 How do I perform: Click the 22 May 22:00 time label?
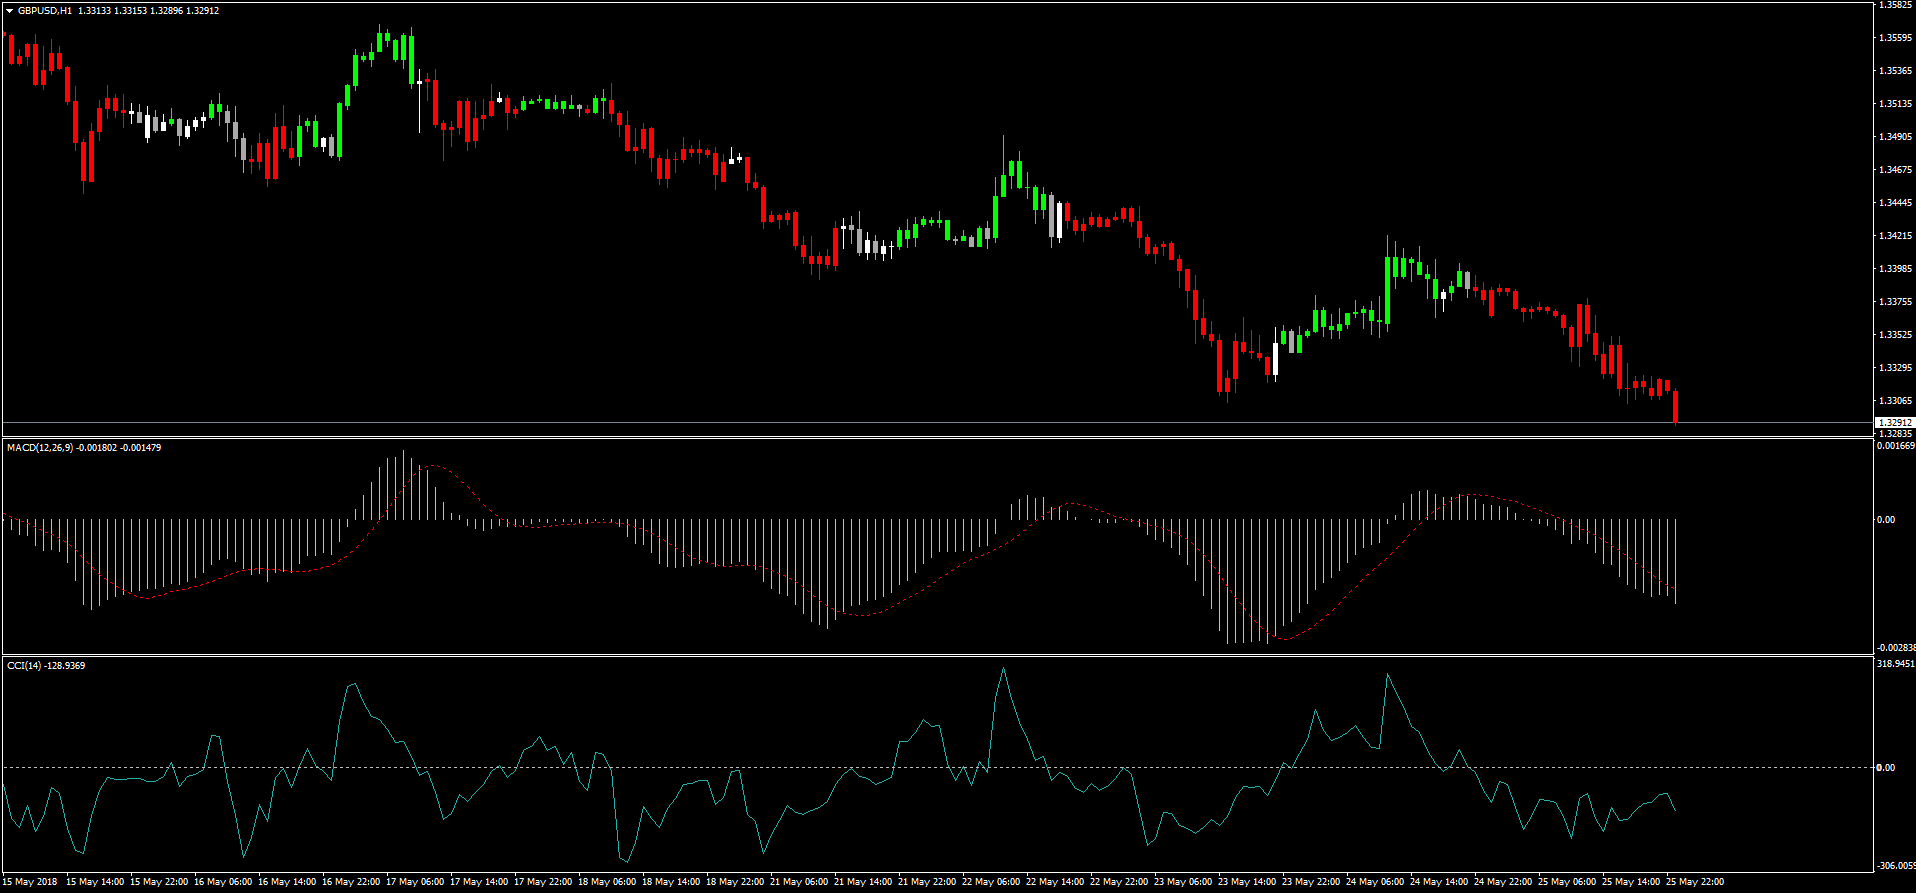[x=1119, y=882]
